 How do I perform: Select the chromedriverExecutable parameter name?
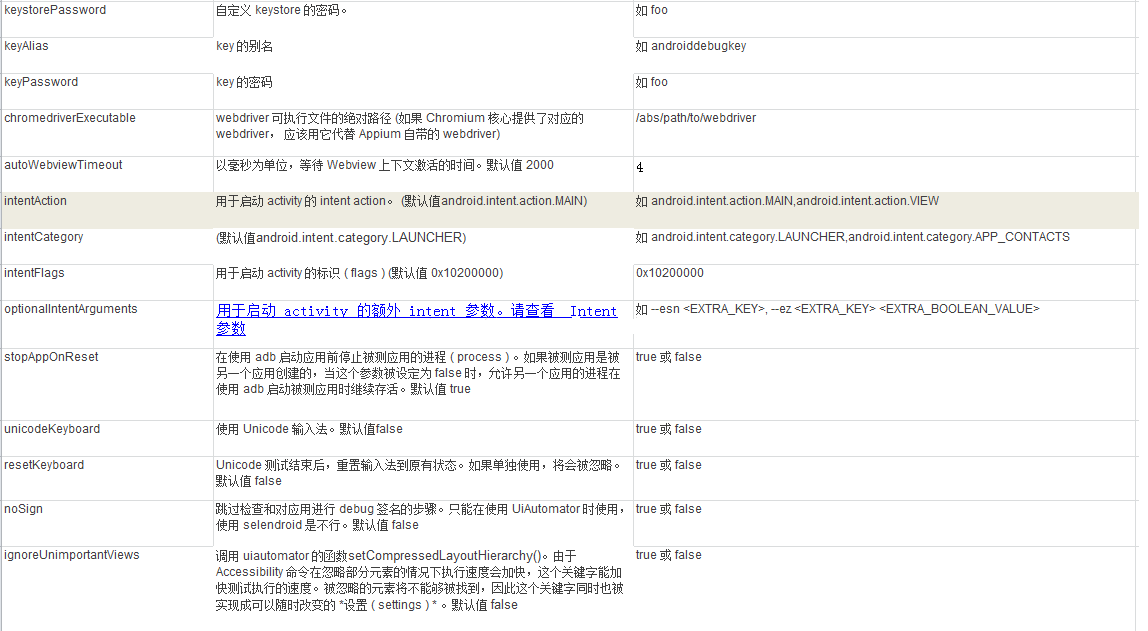coord(70,118)
